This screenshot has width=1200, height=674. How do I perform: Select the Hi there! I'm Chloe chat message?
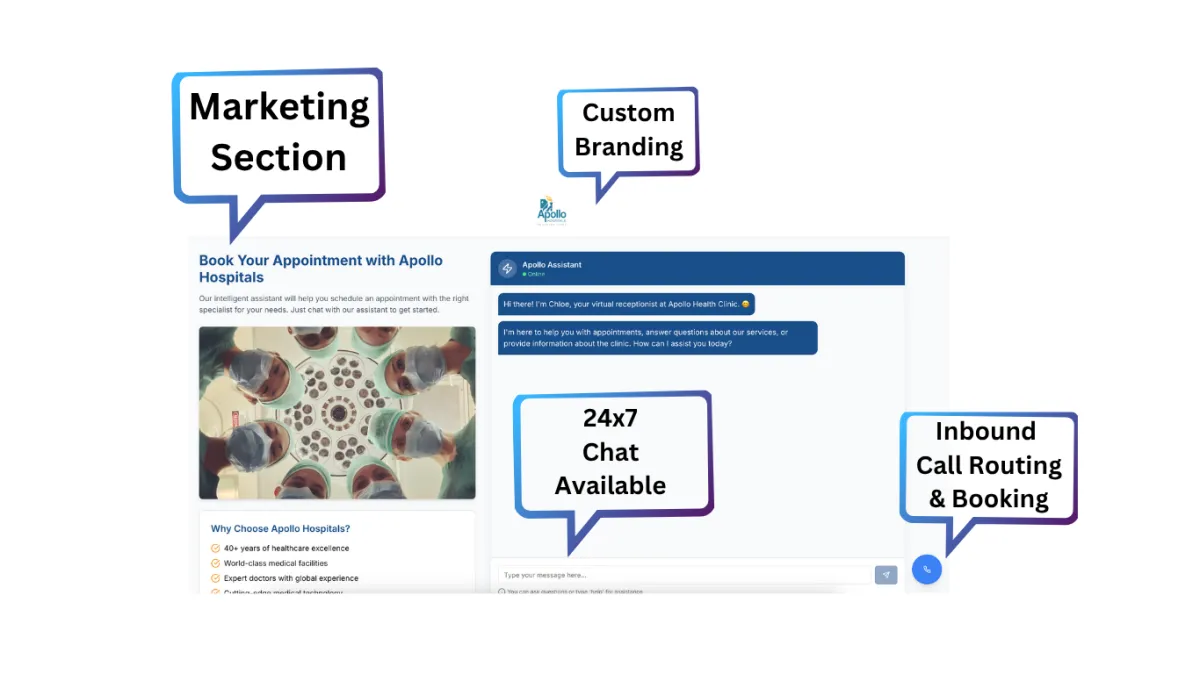(626, 304)
